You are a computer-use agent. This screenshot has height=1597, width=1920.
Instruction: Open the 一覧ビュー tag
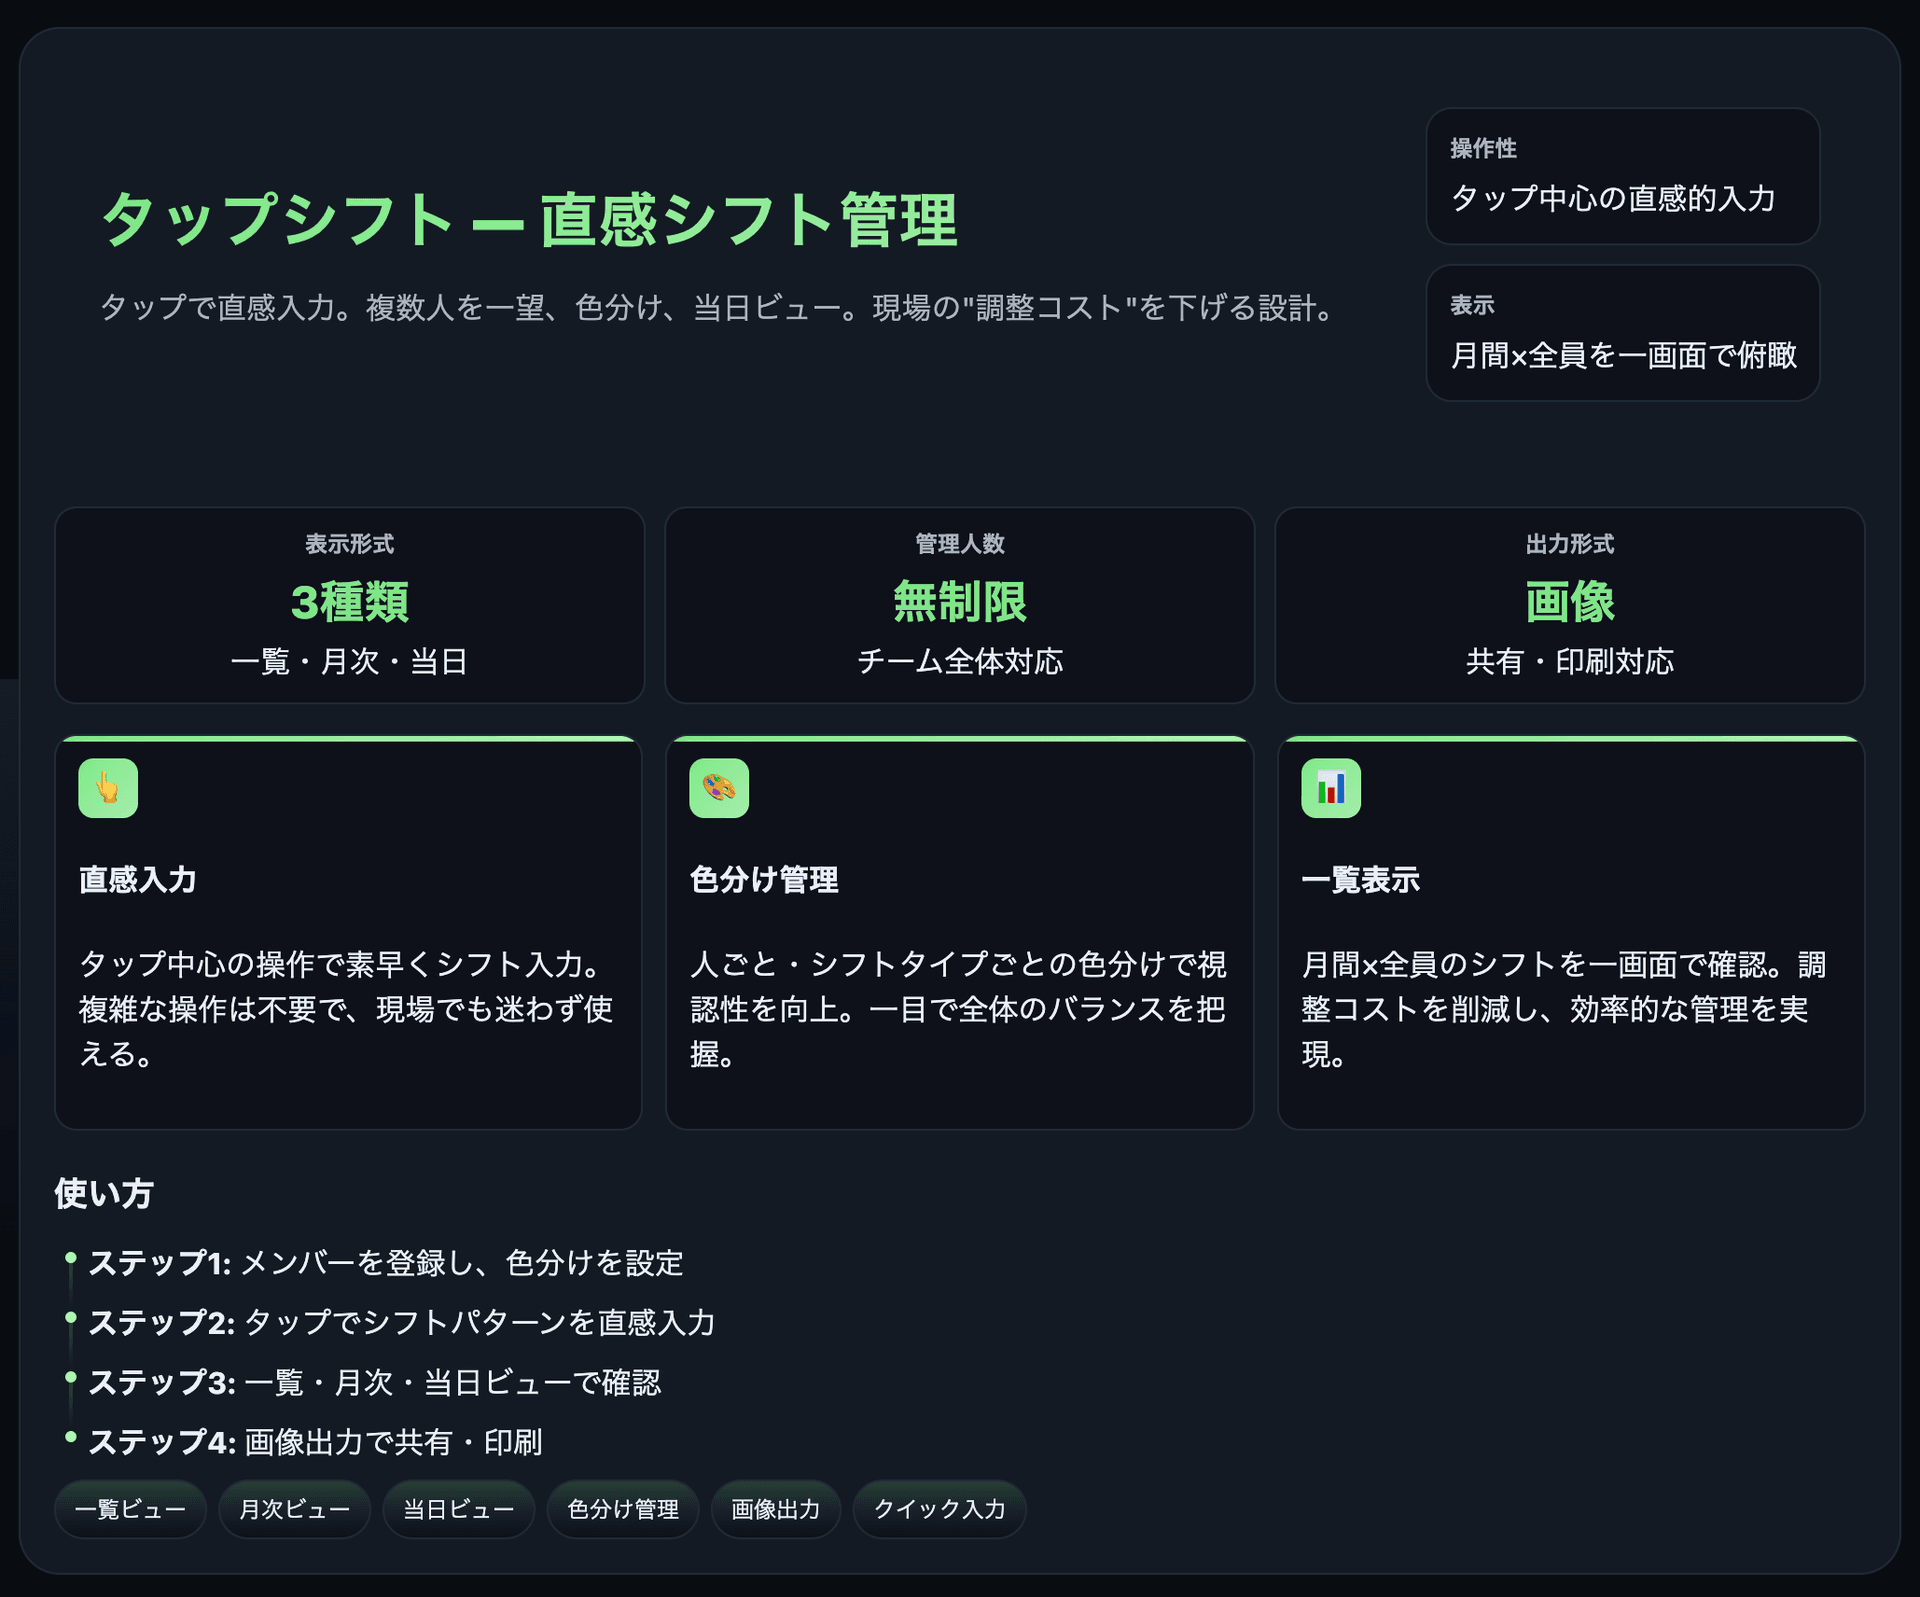(130, 1510)
